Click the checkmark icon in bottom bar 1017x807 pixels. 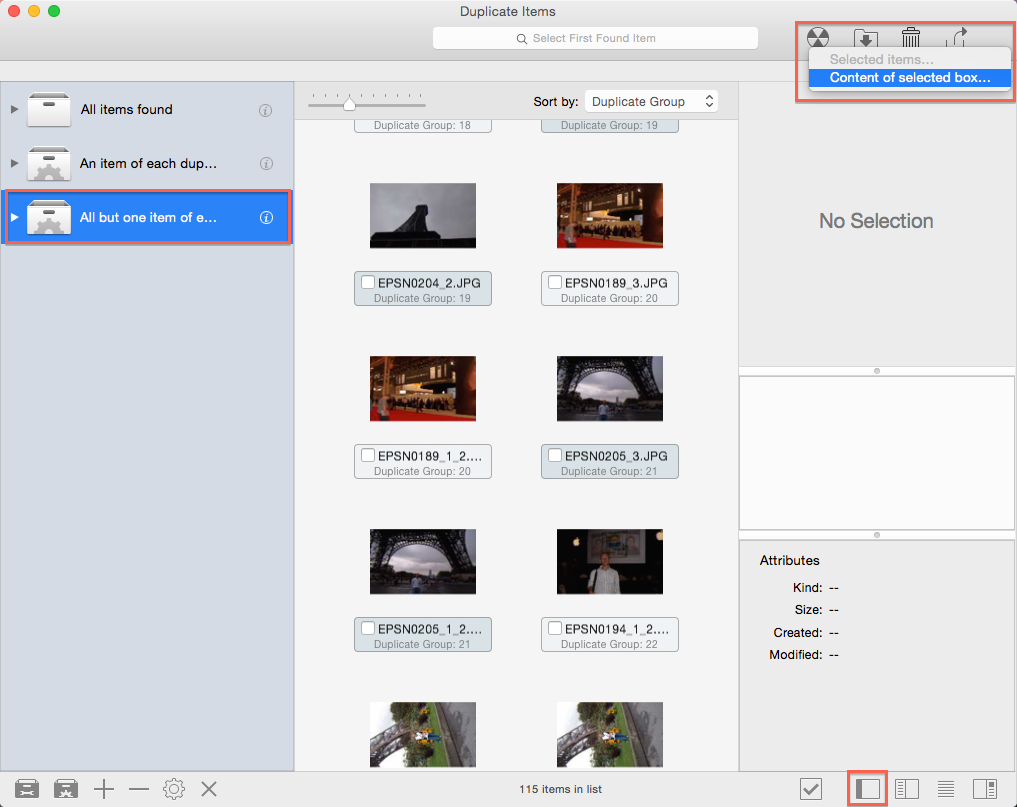(811, 789)
